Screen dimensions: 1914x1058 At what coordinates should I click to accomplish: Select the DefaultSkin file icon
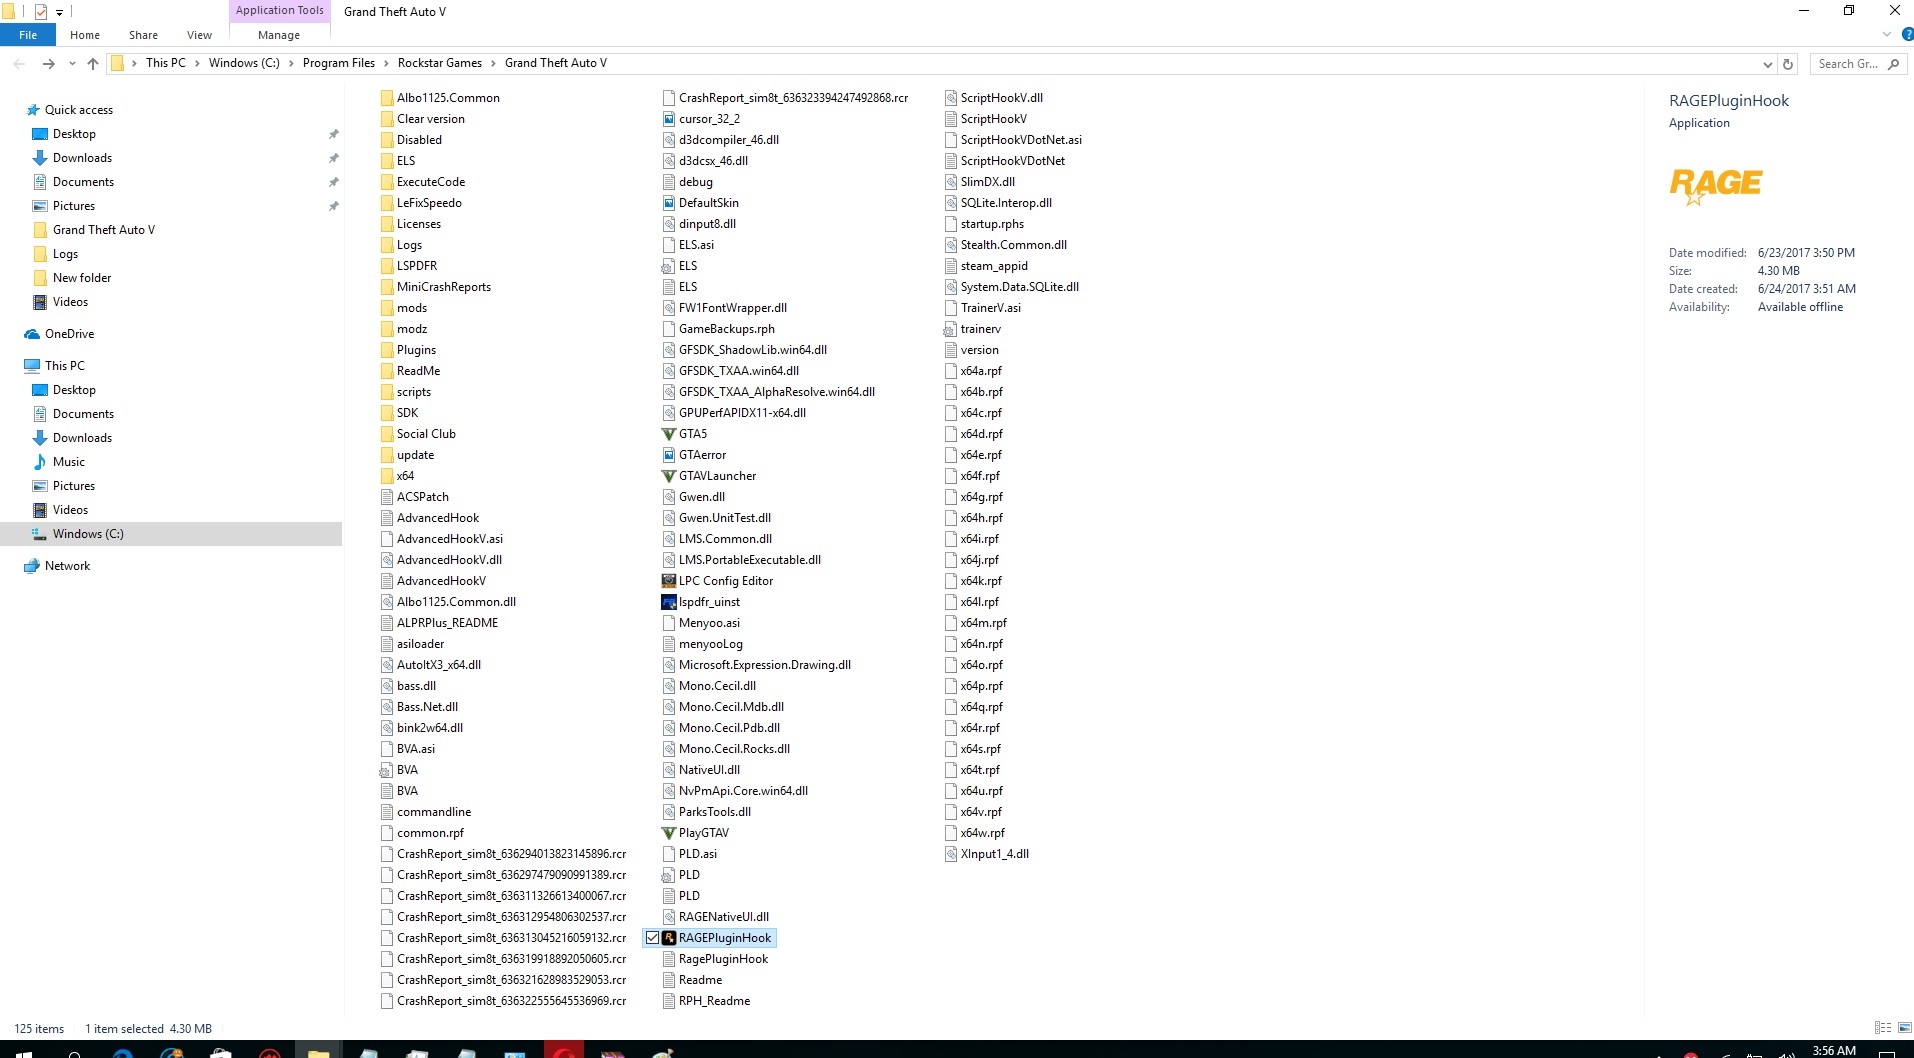point(669,203)
